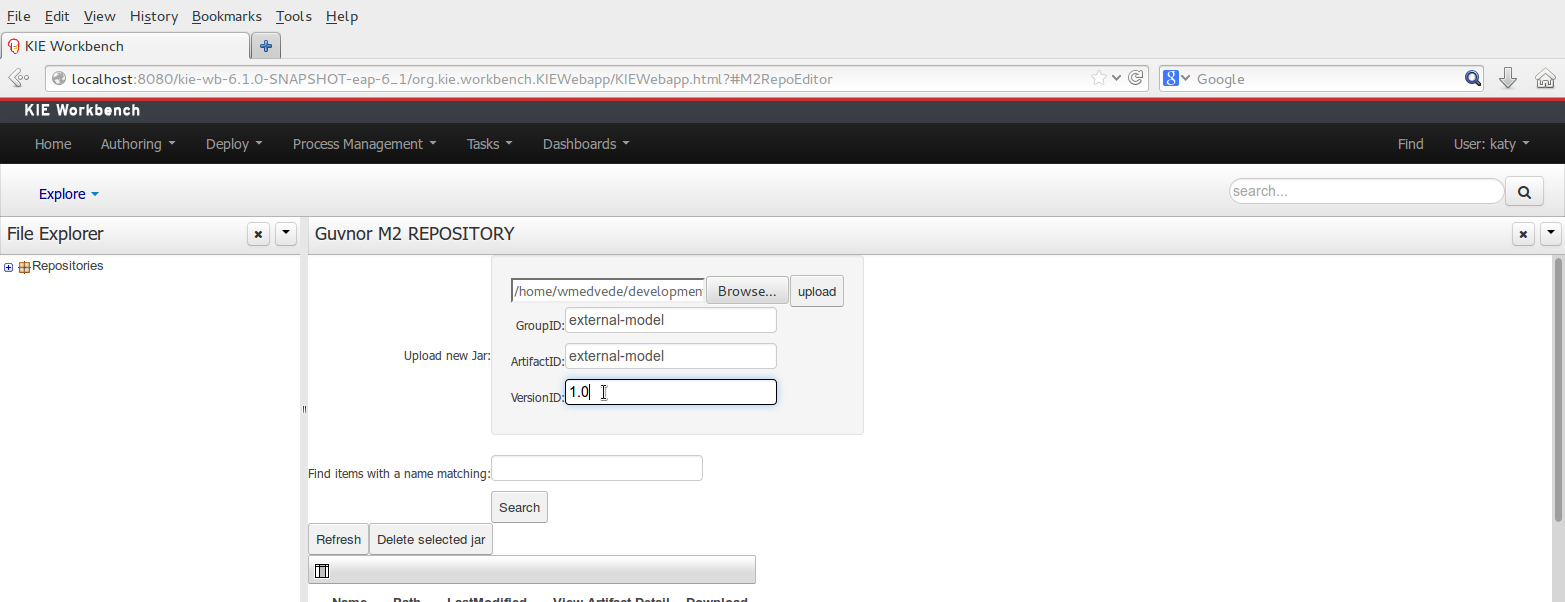
Task: Expand the Repositories tree node
Action: click(9, 267)
